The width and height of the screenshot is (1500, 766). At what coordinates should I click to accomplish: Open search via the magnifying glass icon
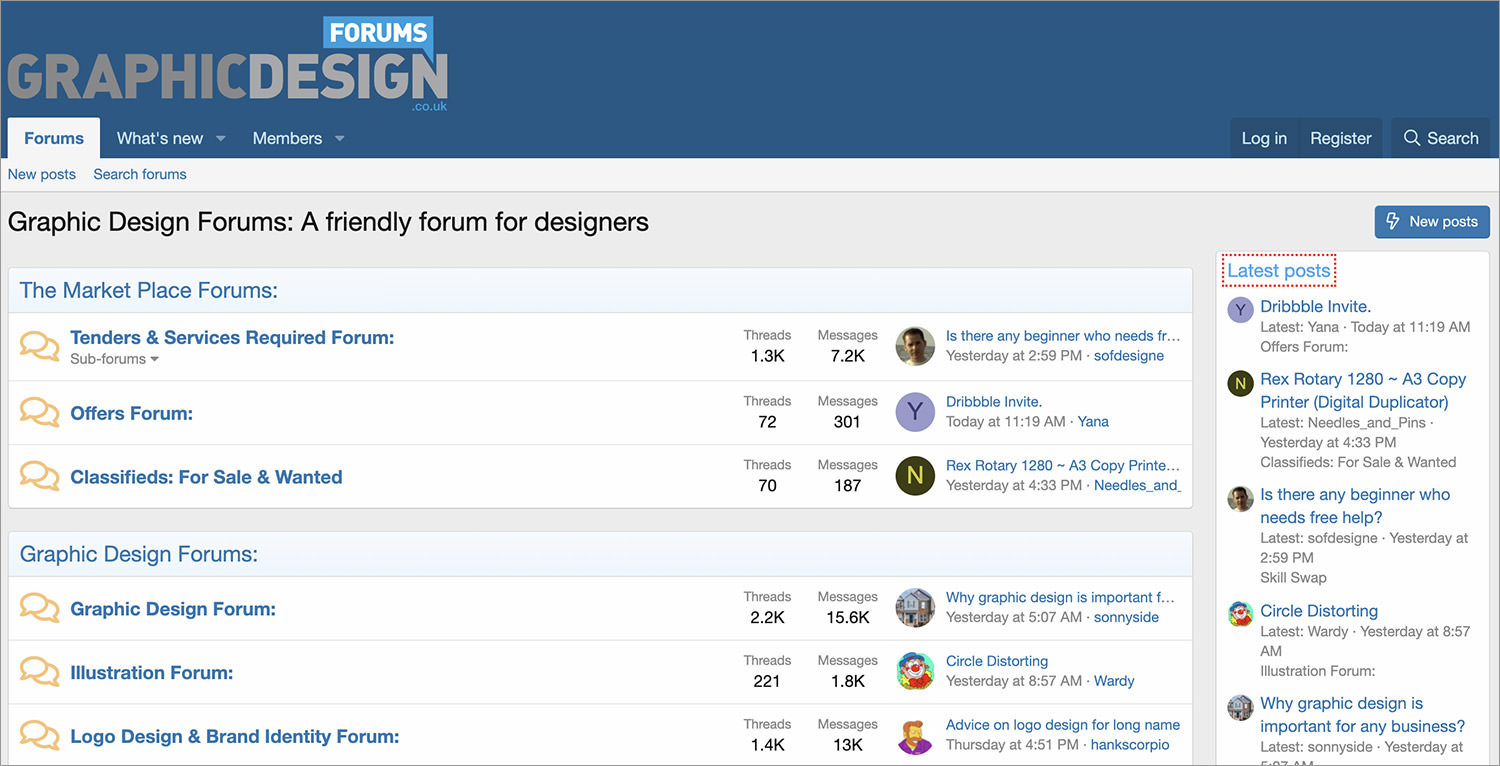coord(1411,137)
